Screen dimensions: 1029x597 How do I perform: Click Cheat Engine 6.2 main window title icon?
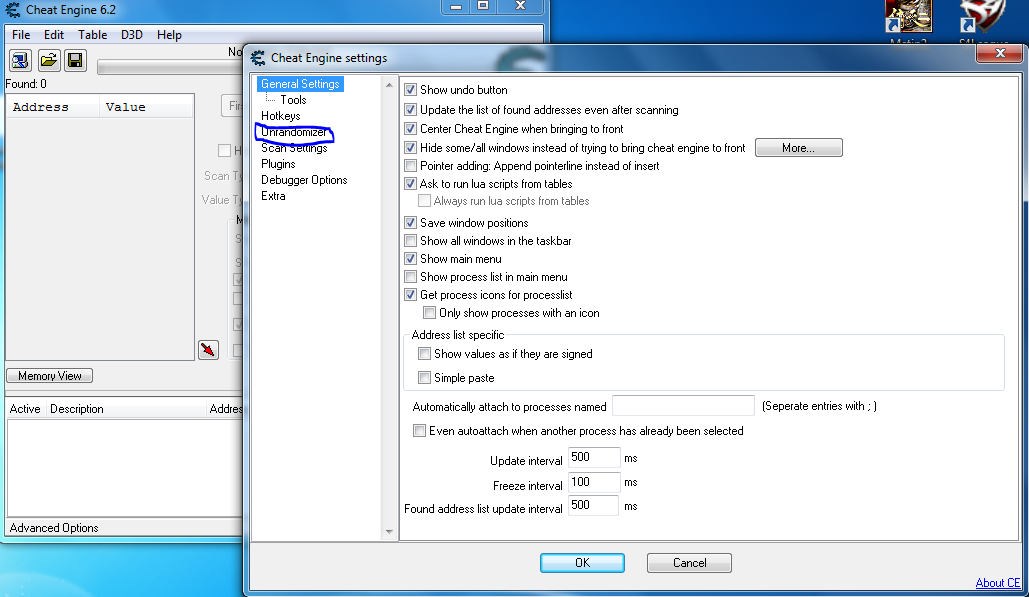coord(12,10)
